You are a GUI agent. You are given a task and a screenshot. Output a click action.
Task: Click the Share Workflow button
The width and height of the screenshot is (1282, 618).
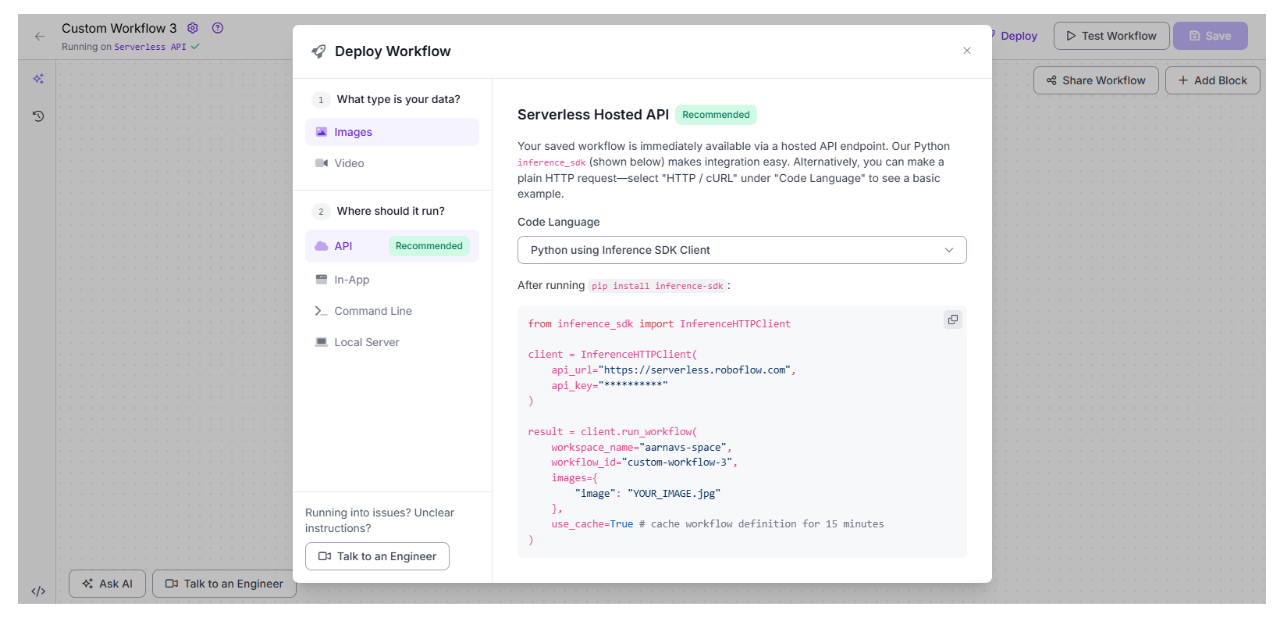[1096, 80]
